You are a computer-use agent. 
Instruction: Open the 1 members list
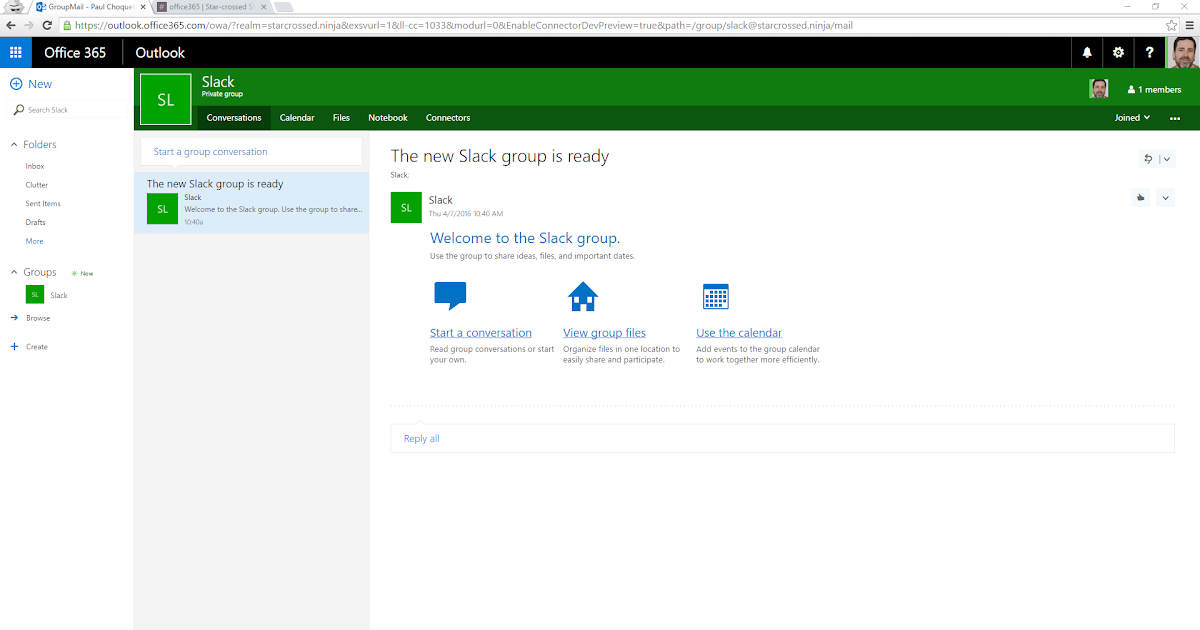click(x=1155, y=89)
